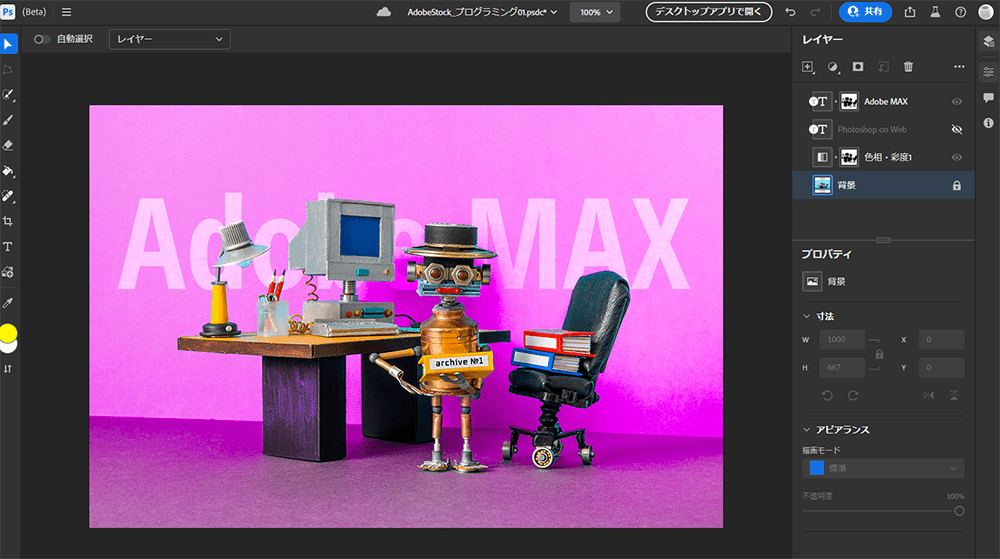Image resolution: width=1000 pixels, height=559 pixels.
Task: Rotate clockwise in the 寸法 section
Action: tap(853, 396)
